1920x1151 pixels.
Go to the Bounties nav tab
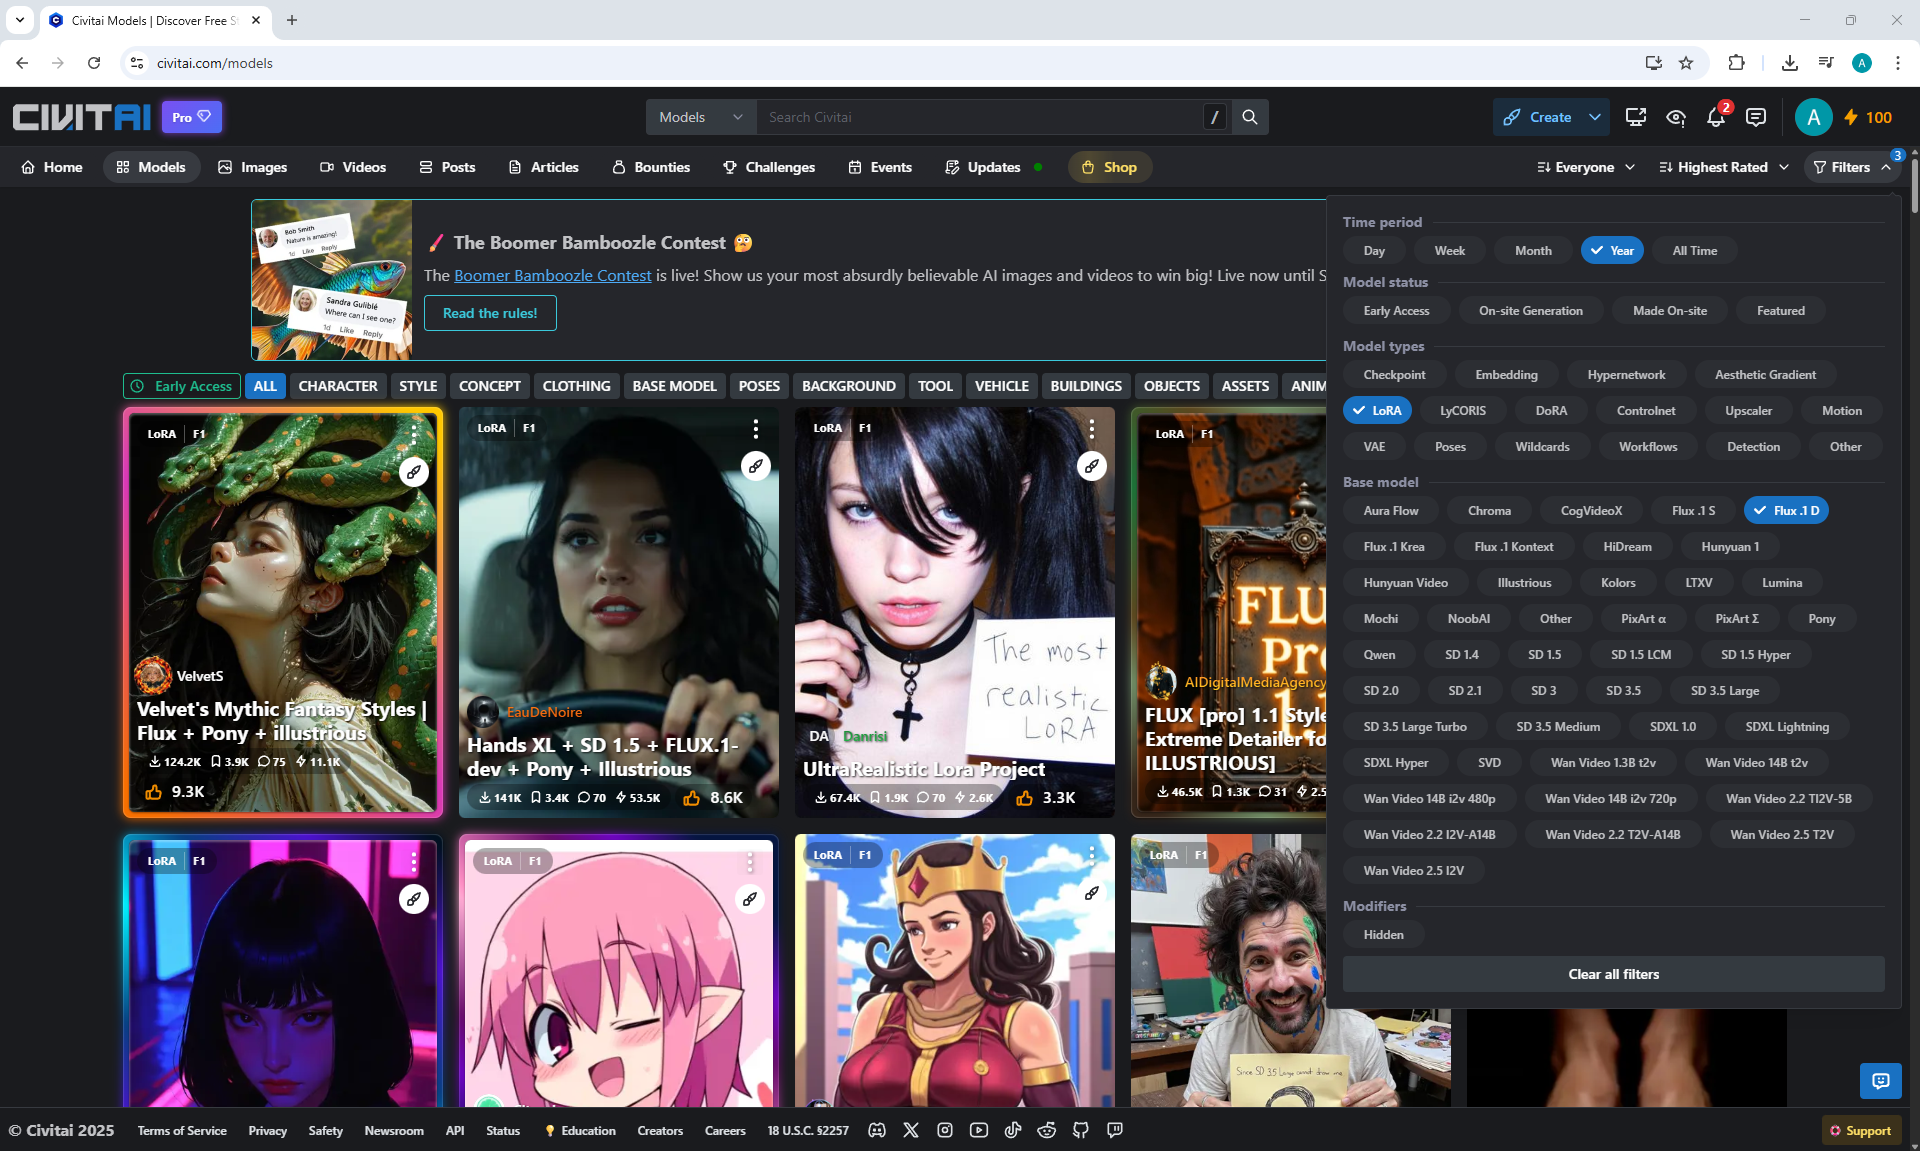[651, 167]
